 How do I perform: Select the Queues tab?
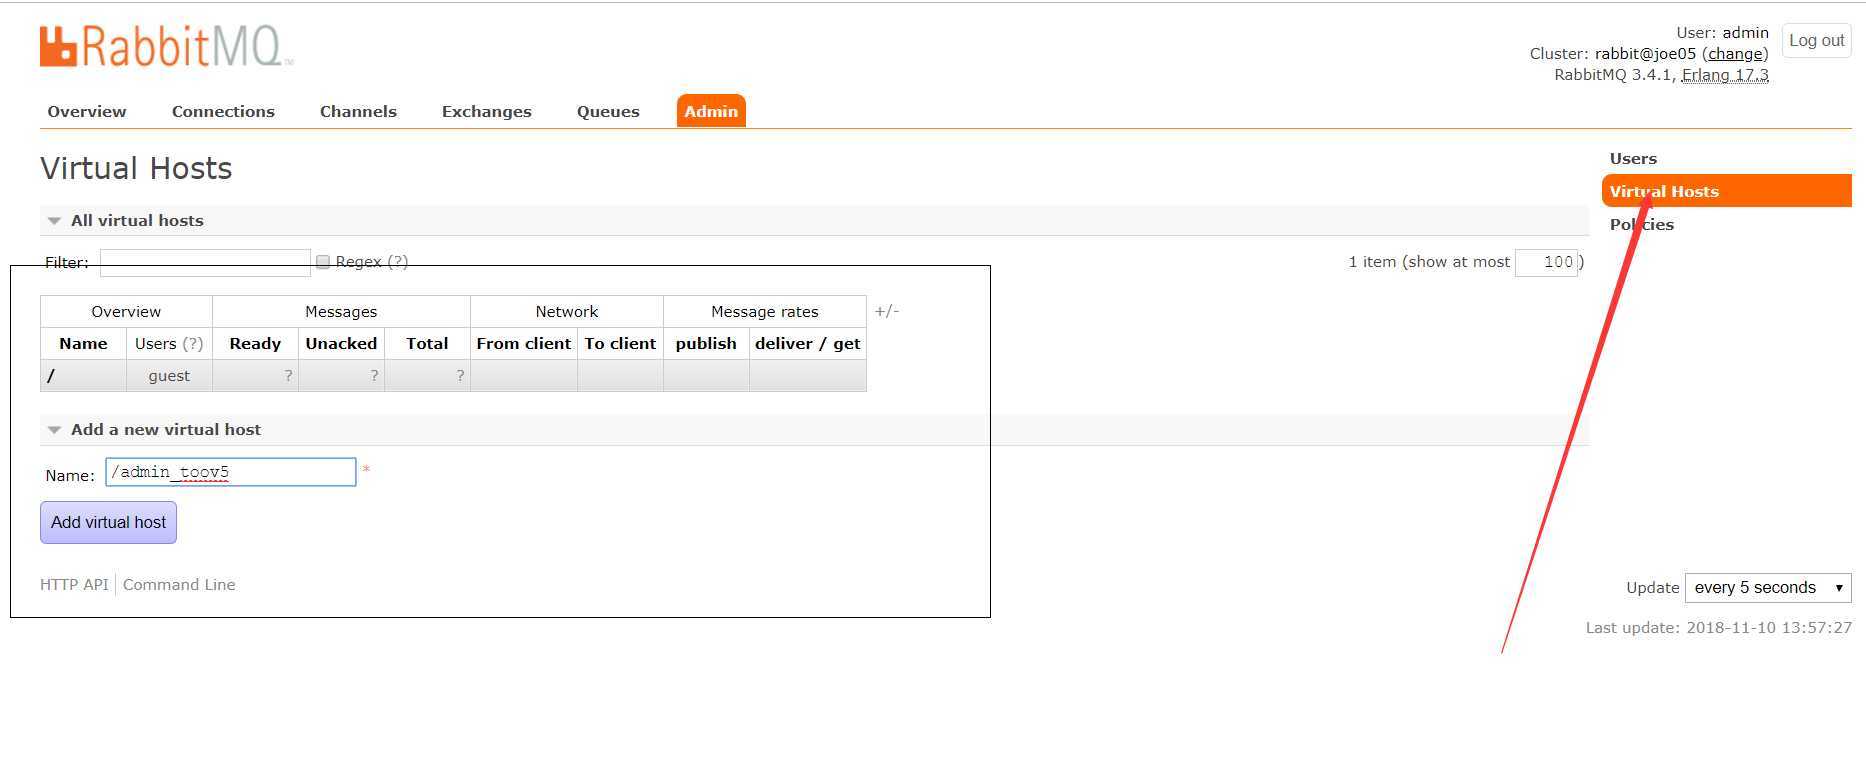(608, 111)
